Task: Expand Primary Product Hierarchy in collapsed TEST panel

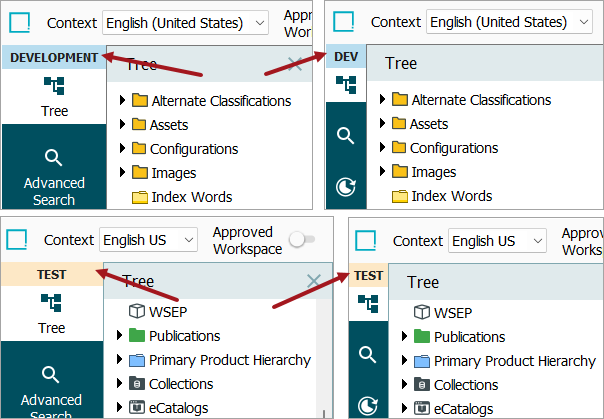Action: pos(404,361)
